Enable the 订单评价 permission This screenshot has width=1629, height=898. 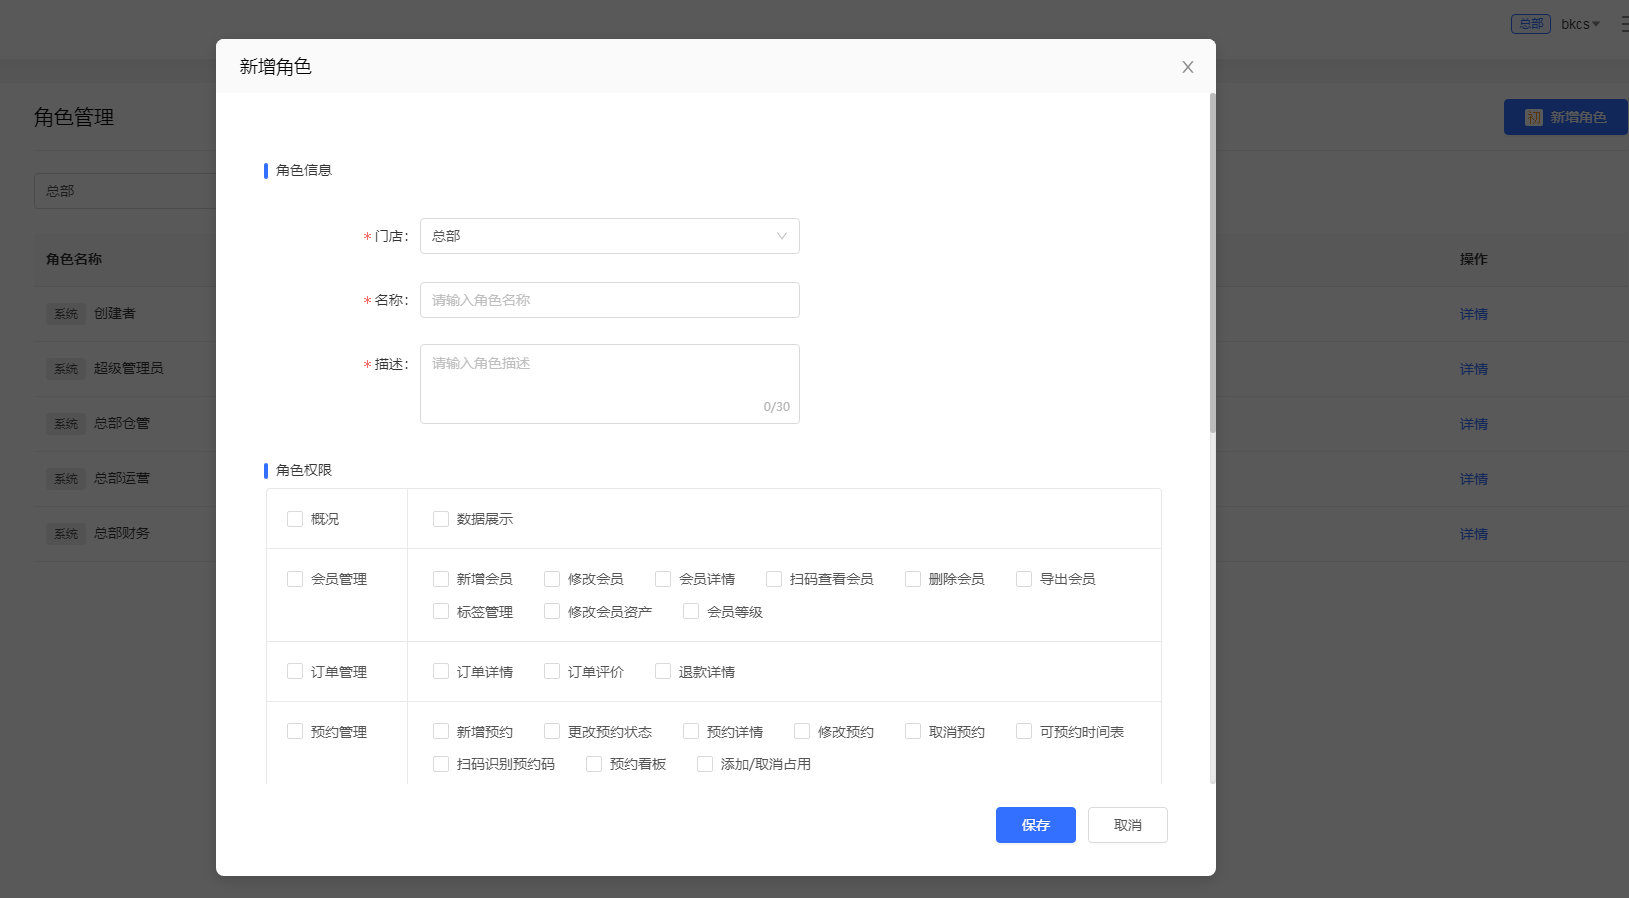tap(552, 671)
